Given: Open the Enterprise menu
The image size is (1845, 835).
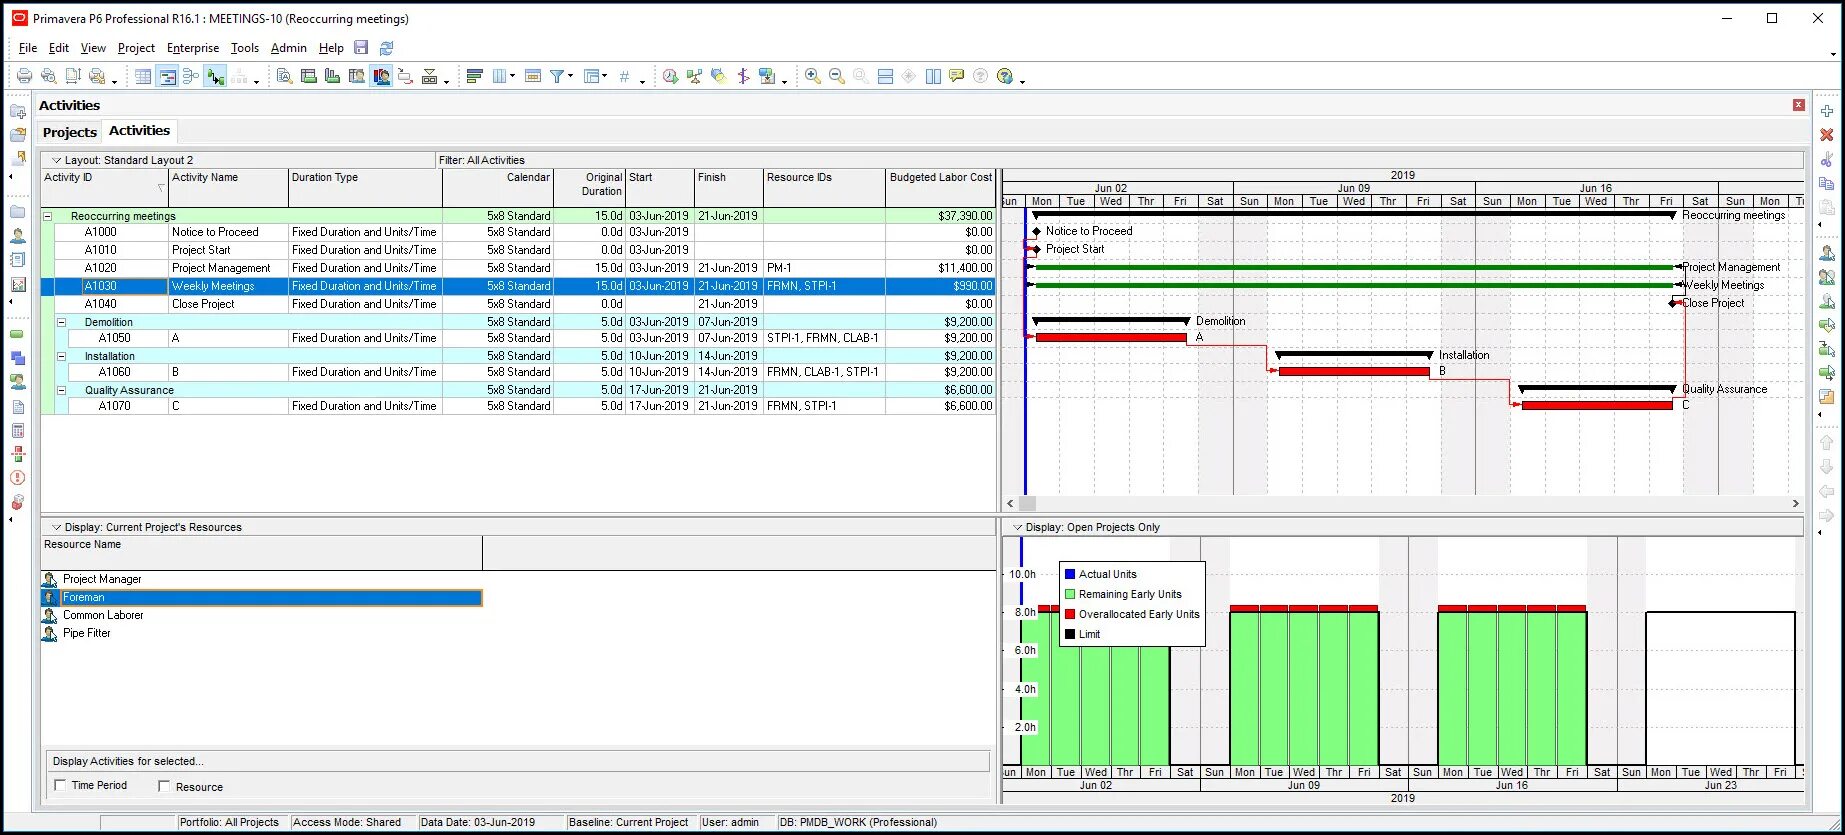Looking at the screenshot, I should point(193,48).
